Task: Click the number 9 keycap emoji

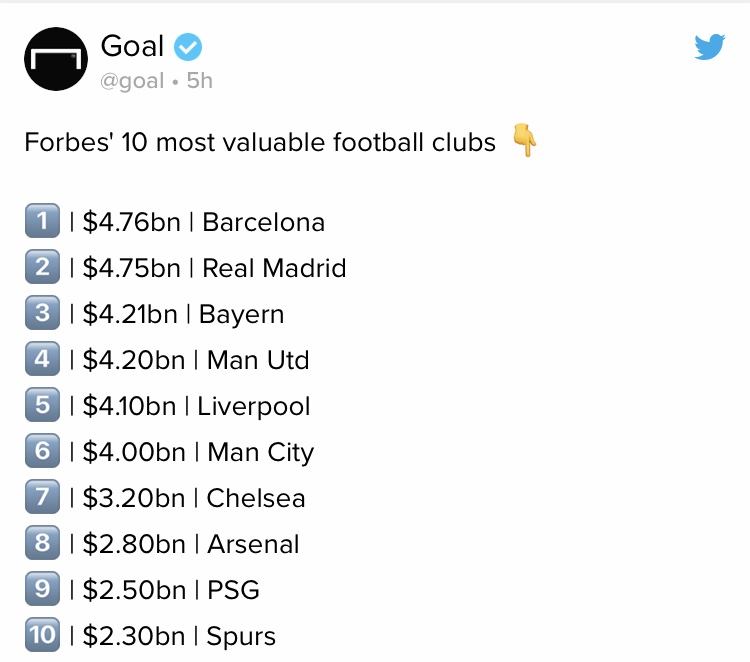Action: [x=42, y=590]
